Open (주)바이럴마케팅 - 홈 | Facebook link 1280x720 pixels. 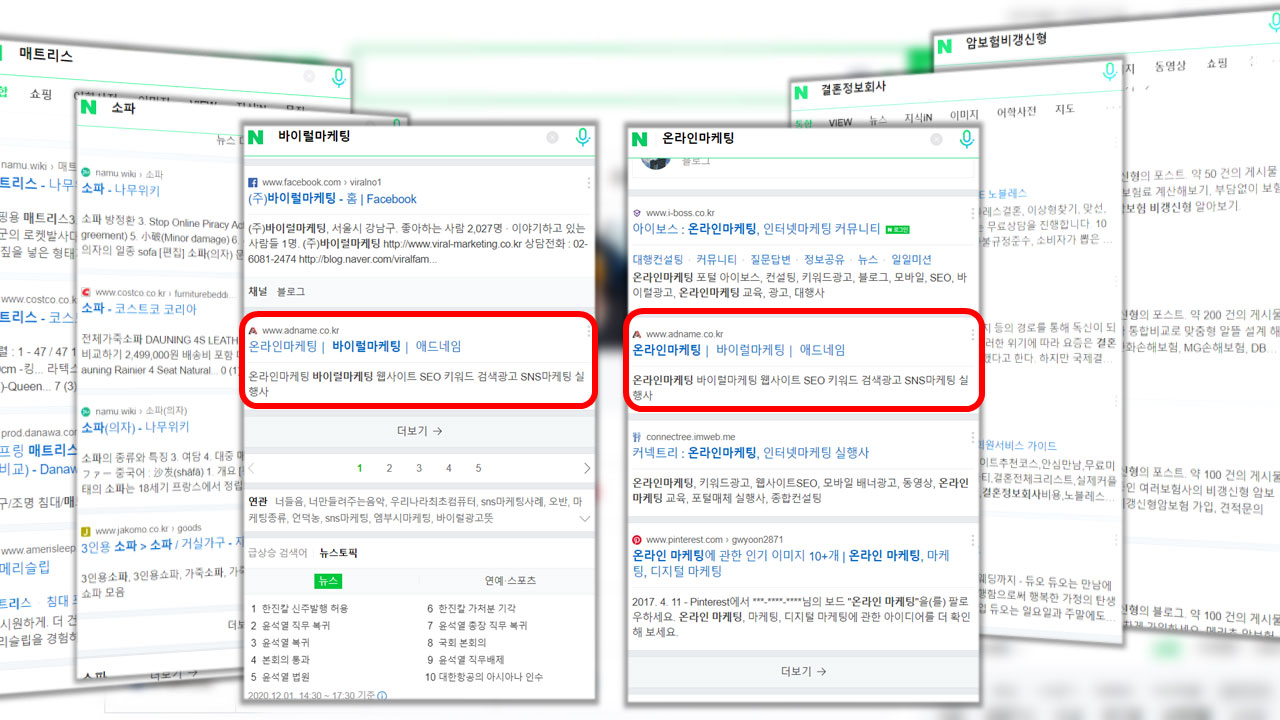click(x=333, y=199)
